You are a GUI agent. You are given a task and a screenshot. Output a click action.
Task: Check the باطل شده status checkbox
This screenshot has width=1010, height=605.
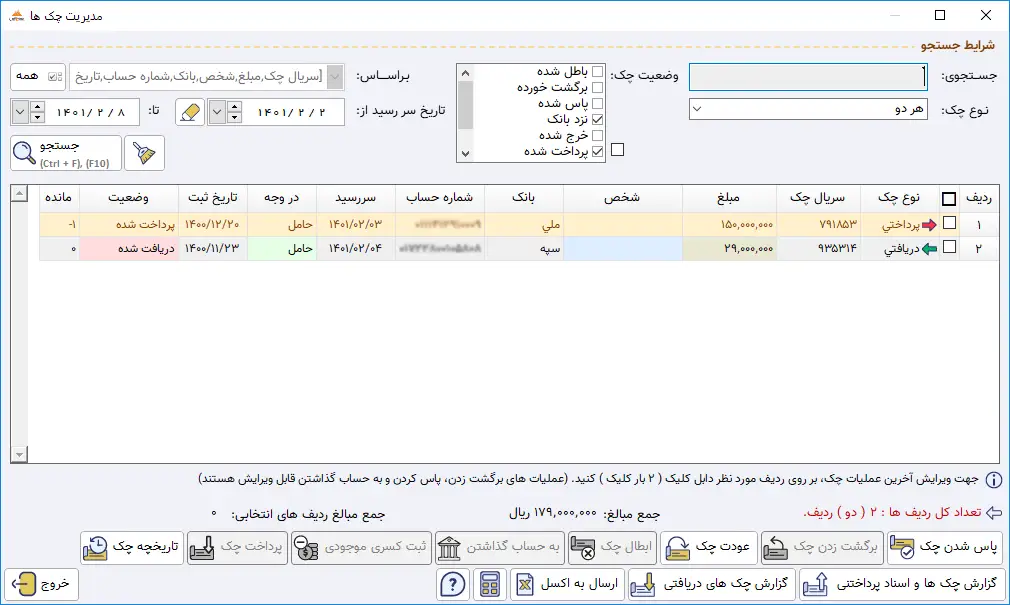[598, 72]
